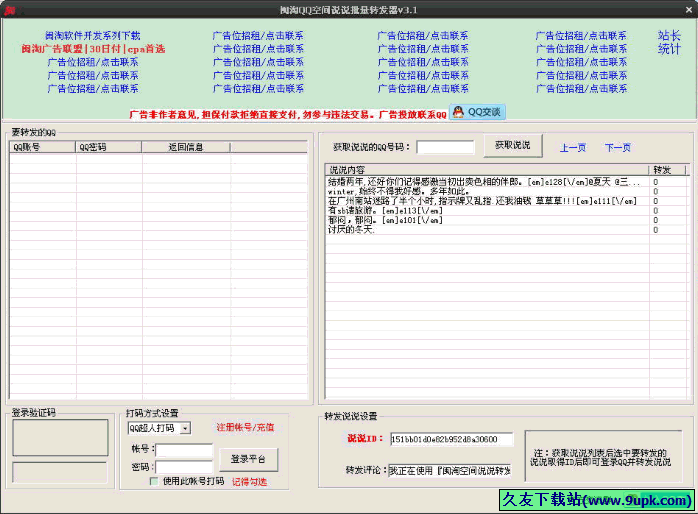The width and height of the screenshot is (698, 514).
Task: Select the row starting 结婚两年
Action: click(506, 182)
